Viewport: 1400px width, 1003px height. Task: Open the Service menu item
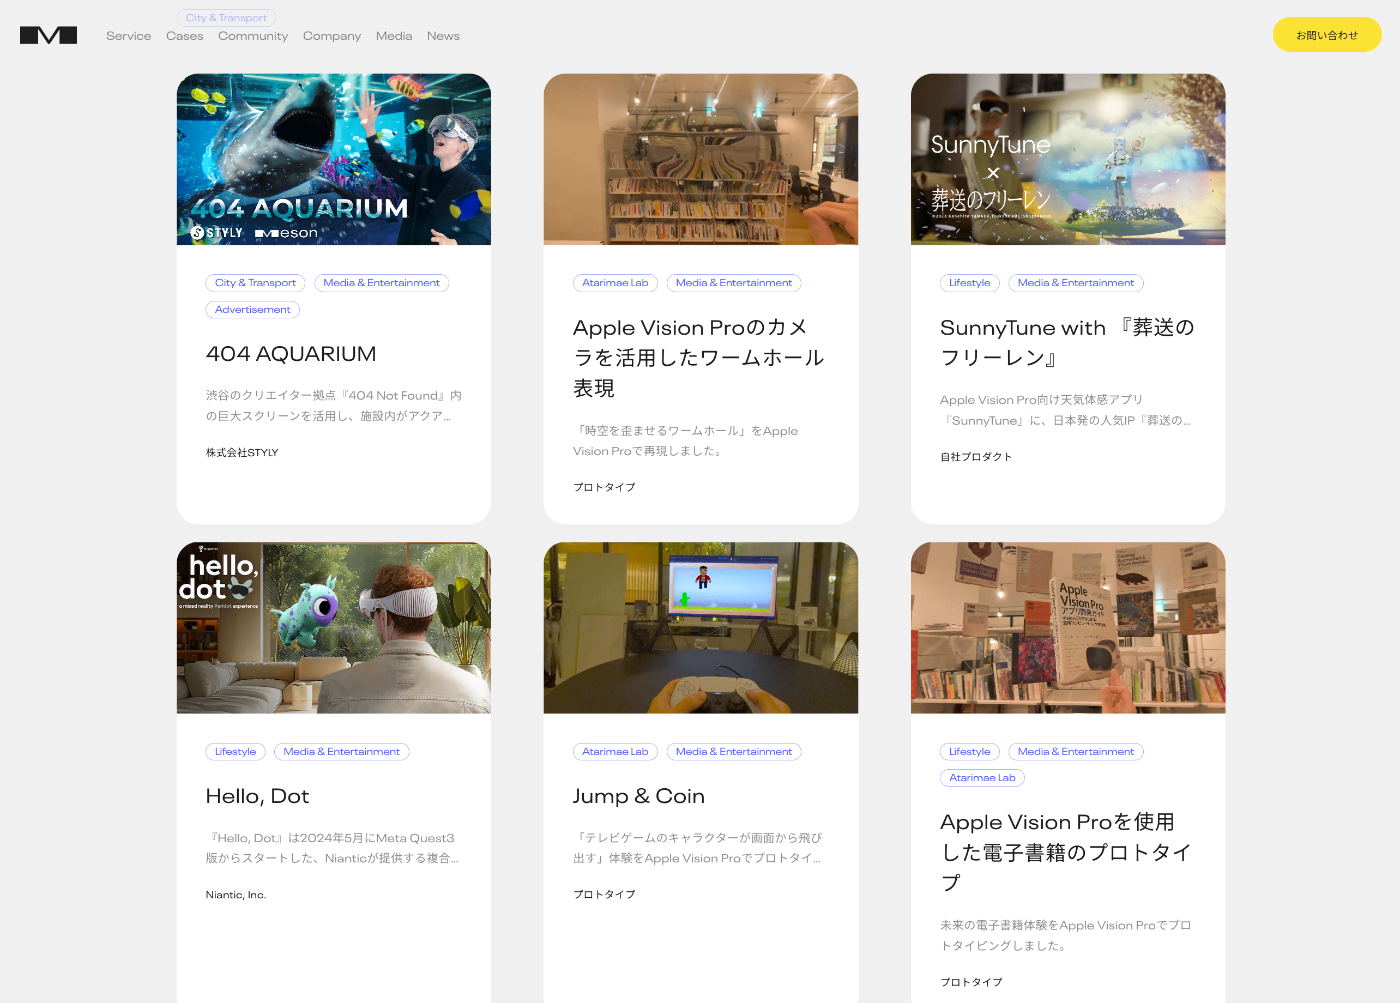pos(129,36)
